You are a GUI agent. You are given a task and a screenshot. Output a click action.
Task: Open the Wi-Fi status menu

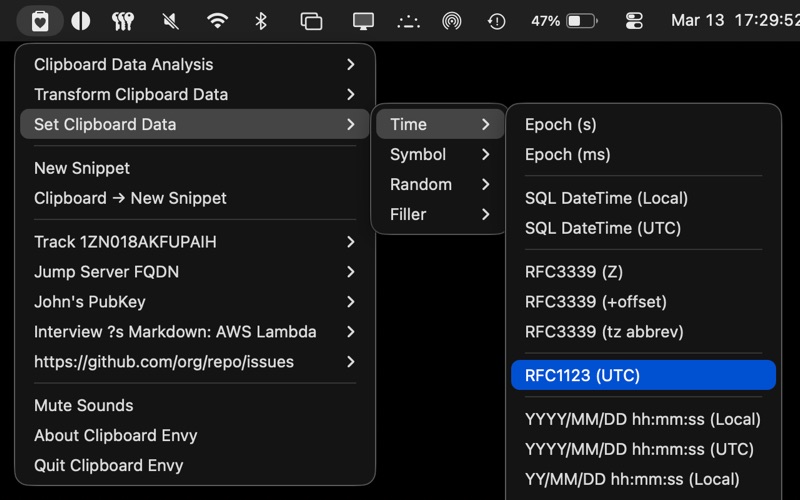pyautogui.click(x=217, y=21)
